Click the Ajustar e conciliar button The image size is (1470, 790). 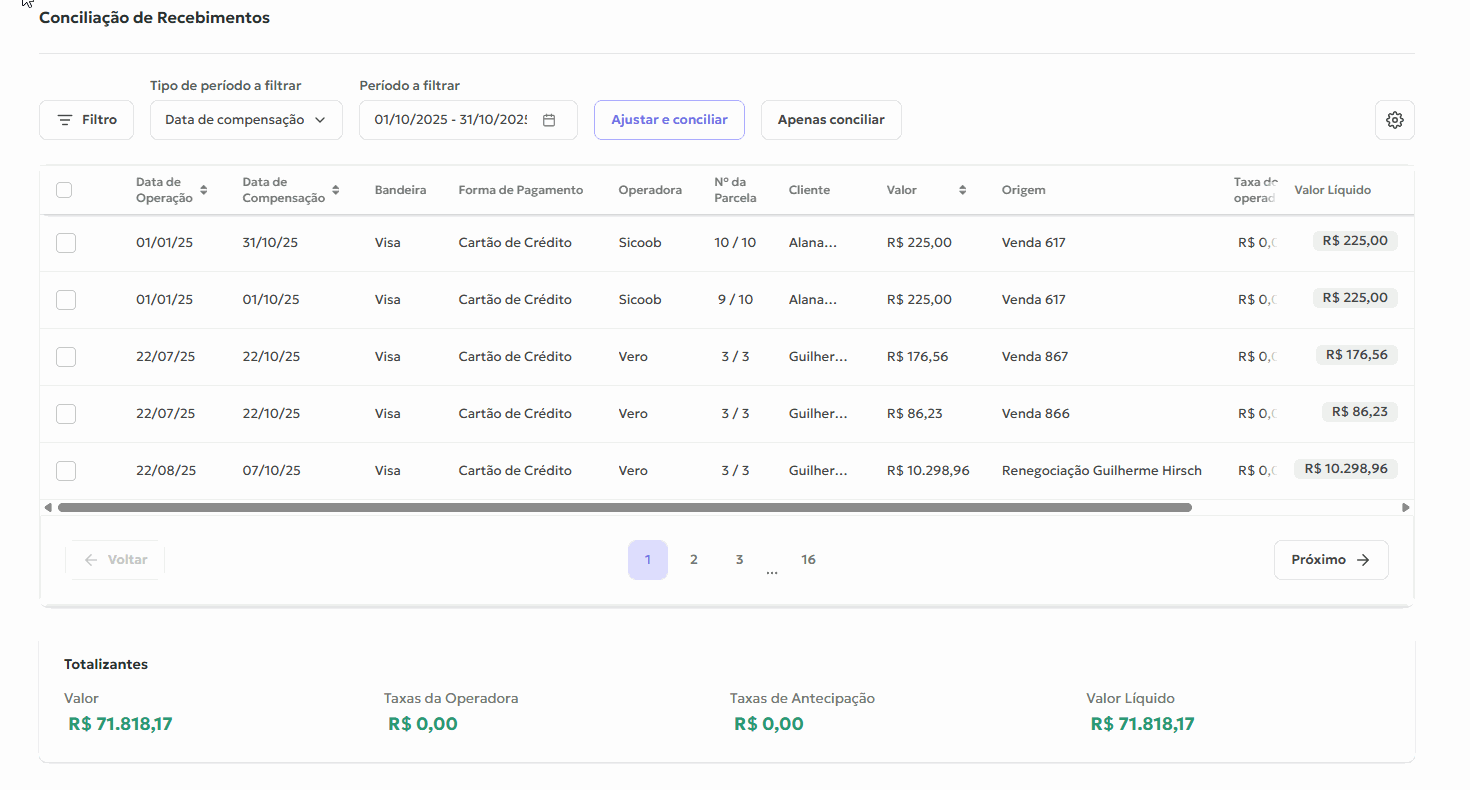(x=669, y=120)
